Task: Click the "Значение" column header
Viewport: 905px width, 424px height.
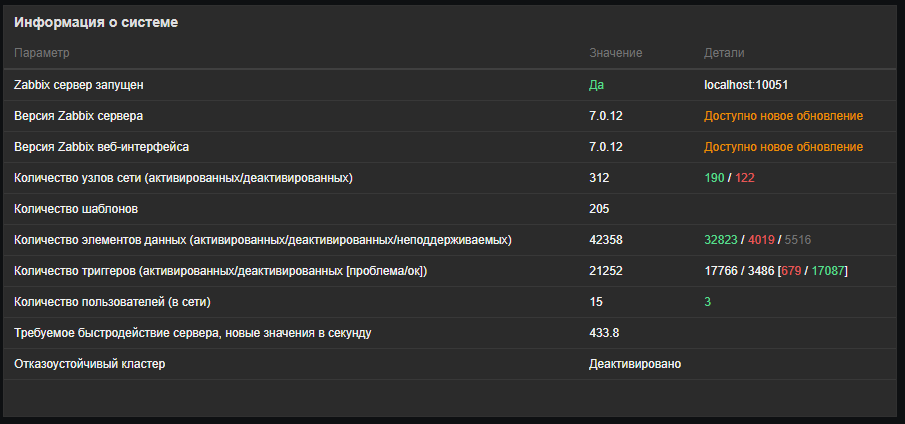Action: (615, 52)
